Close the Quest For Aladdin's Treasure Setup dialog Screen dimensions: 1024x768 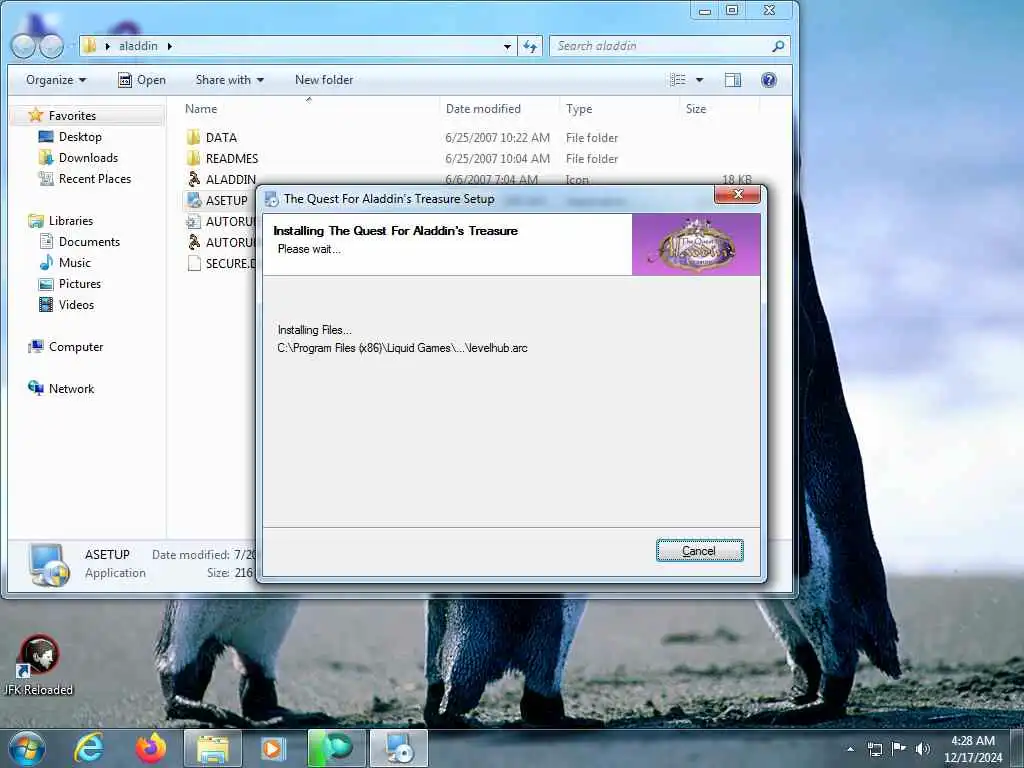pos(737,195)
